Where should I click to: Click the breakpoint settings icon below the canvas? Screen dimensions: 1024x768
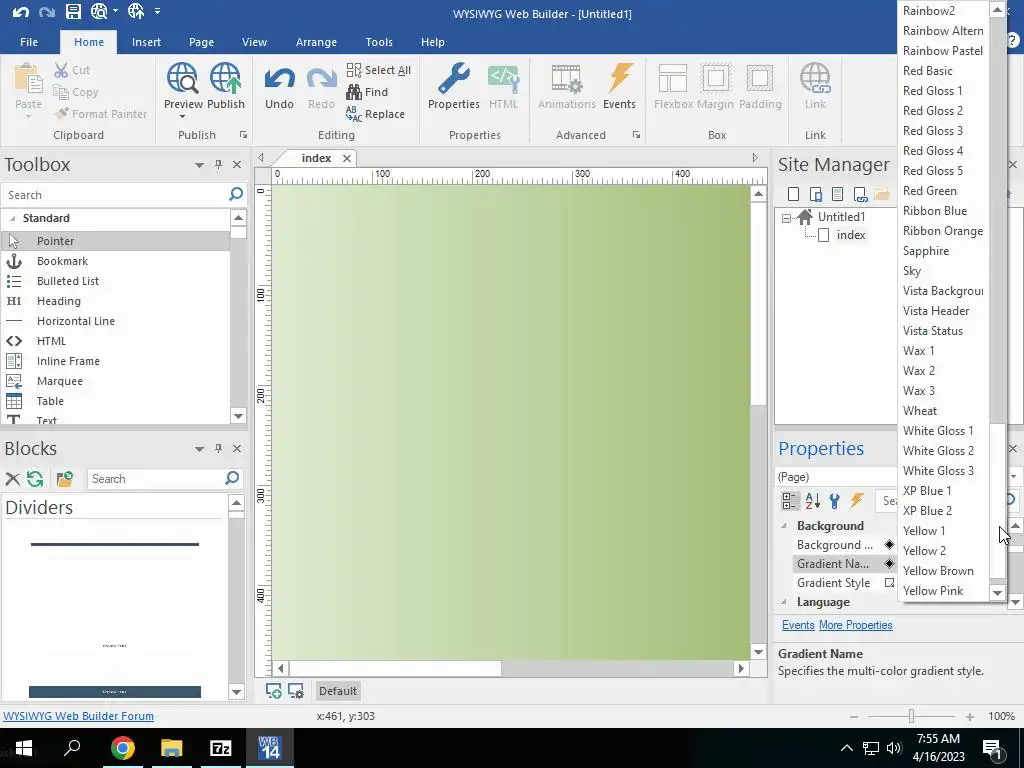296,690
